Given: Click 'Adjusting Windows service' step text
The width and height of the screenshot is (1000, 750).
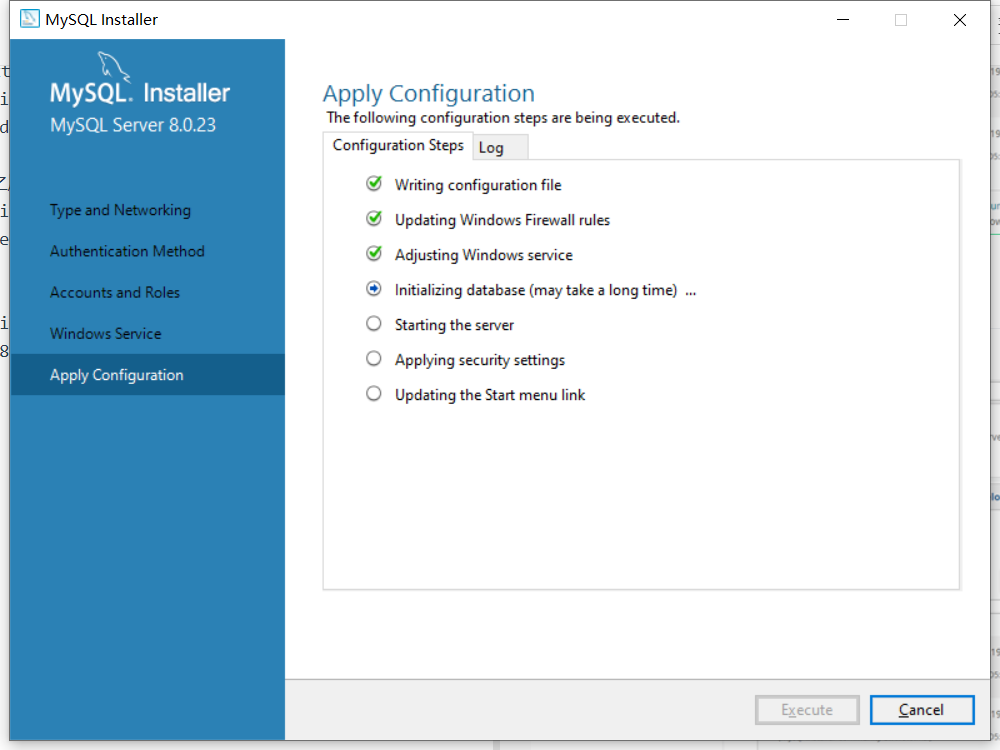Looking at the screenshot, I should coord(483,255).
